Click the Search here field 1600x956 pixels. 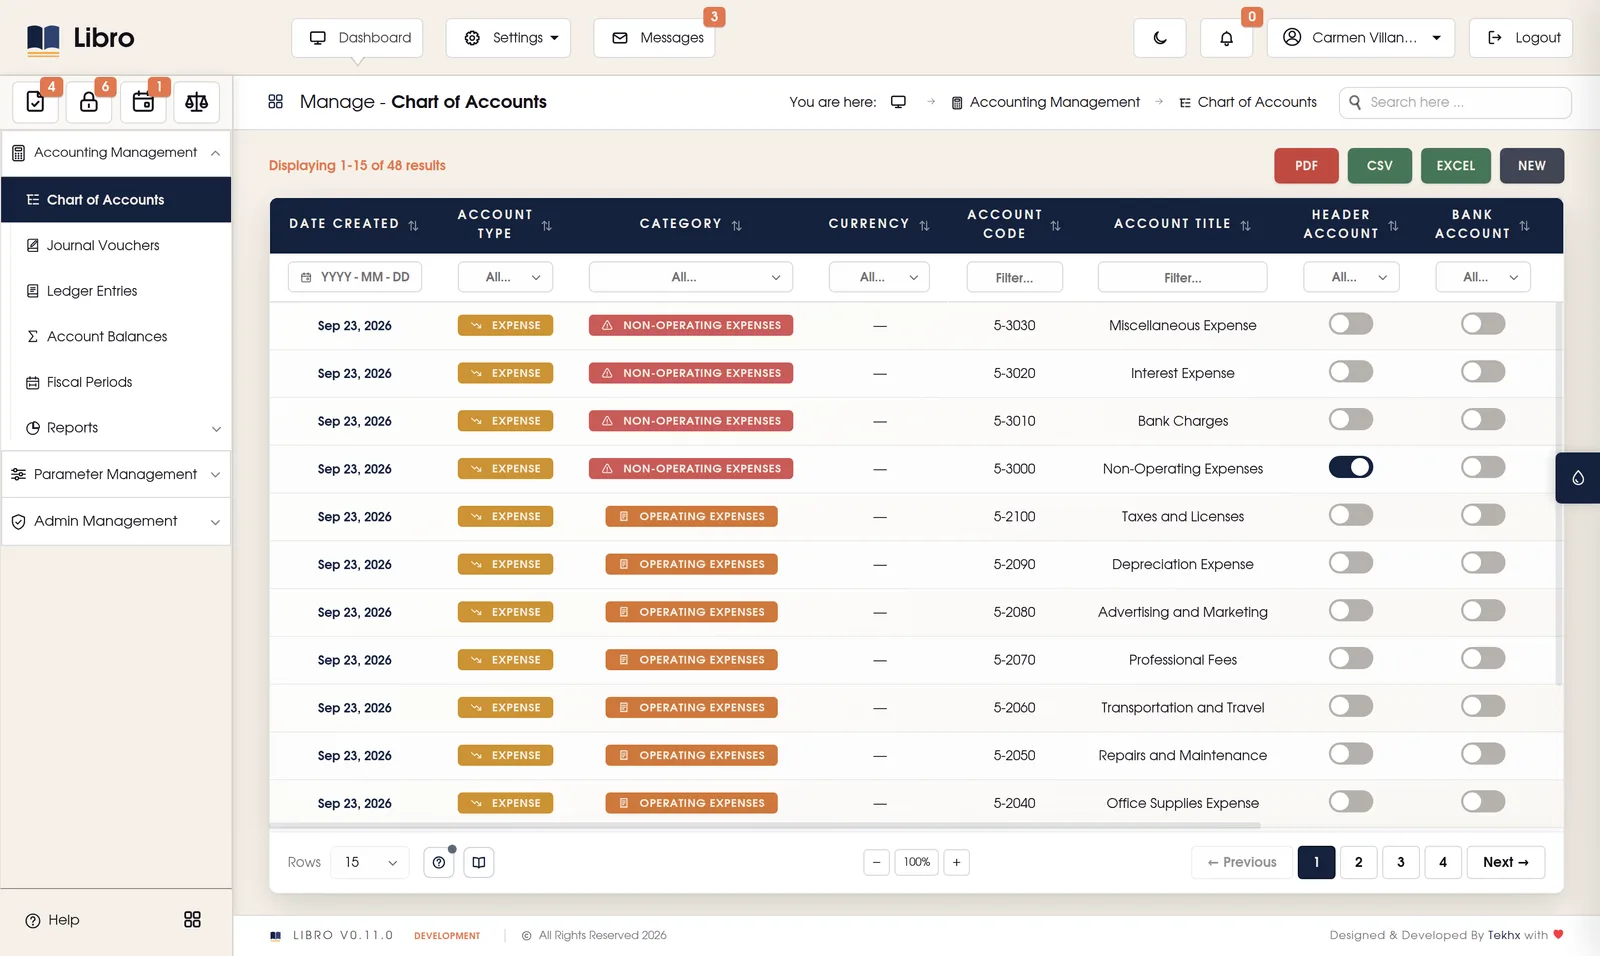1455,102
